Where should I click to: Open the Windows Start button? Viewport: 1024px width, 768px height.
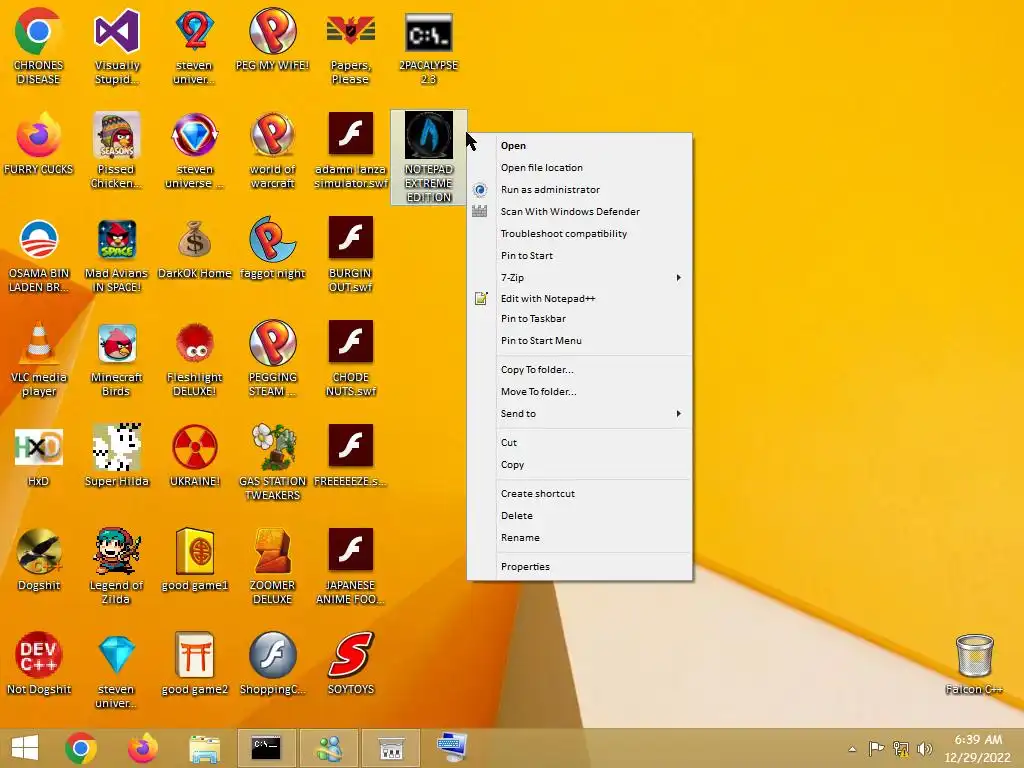(25, 748)
